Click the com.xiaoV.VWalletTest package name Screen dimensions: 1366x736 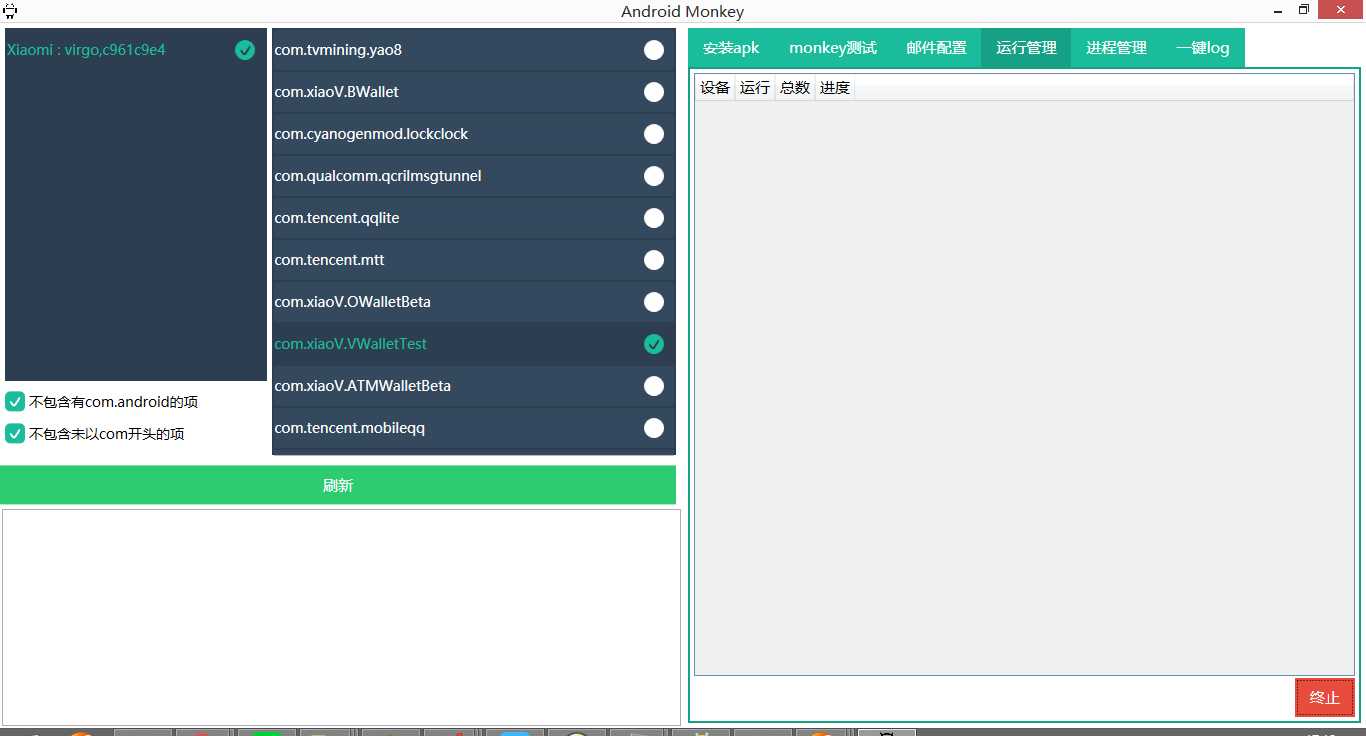pyautogui.click(x=351, y=344)
